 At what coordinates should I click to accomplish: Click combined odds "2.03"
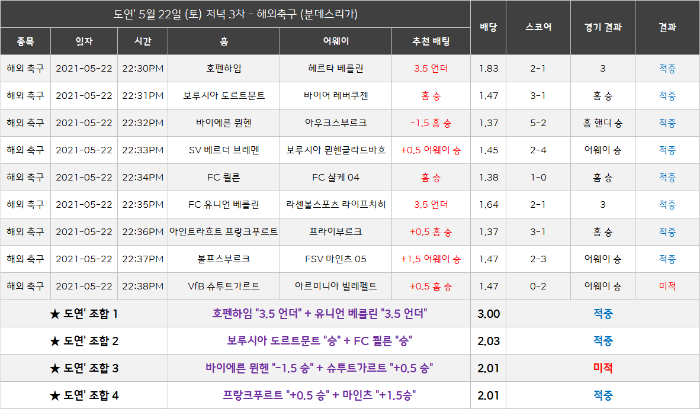(x=488, y=341)
